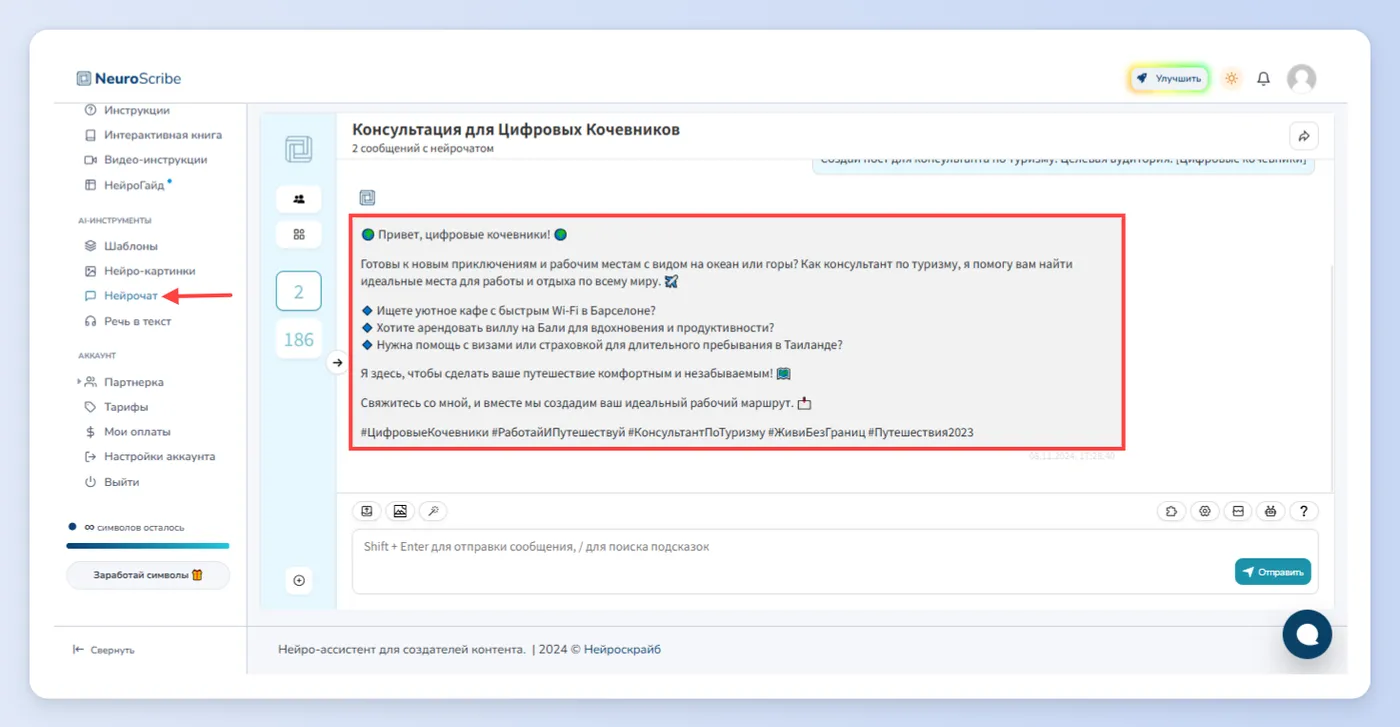Click the puzzle-piece plugin icon
The image size is (1400, 727).
1172,511
